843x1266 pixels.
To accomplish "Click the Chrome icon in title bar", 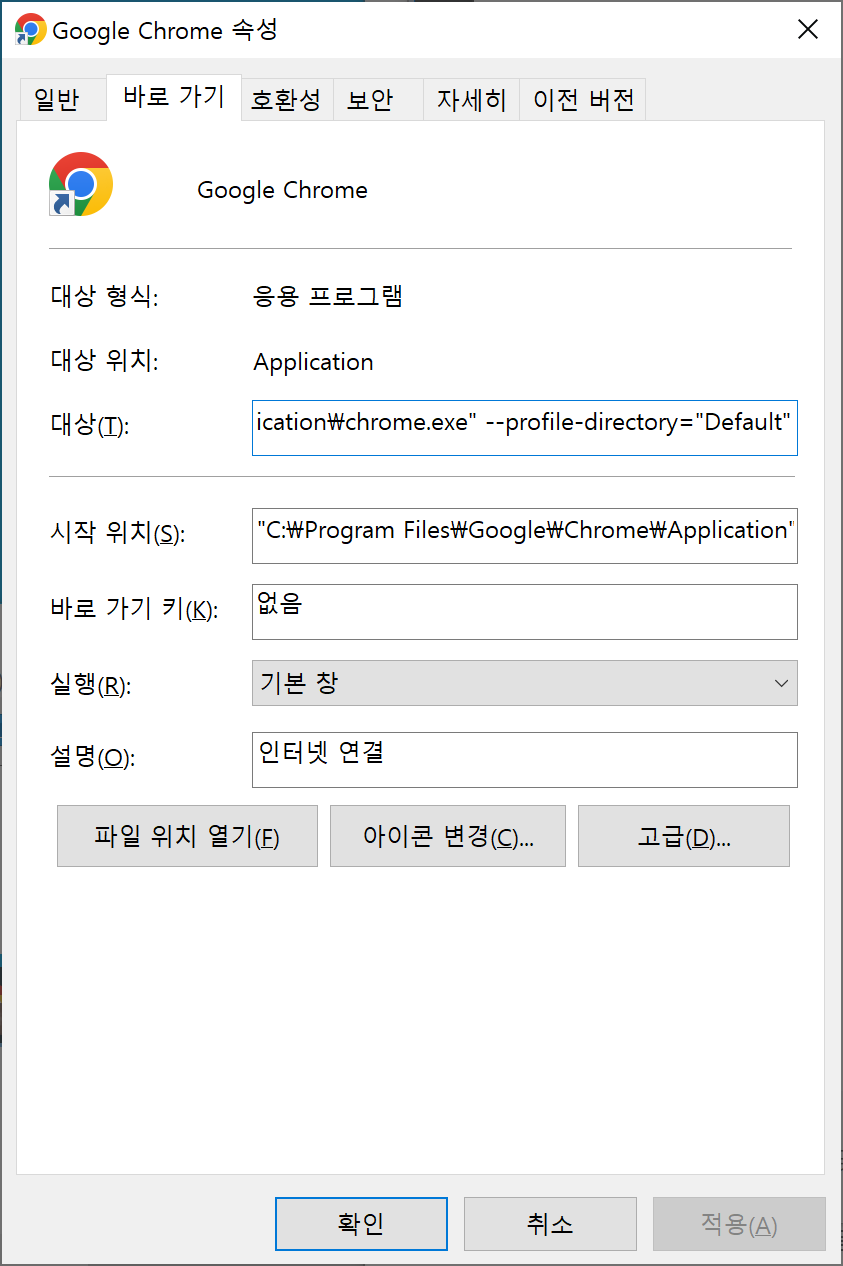I will click(31, 29).
